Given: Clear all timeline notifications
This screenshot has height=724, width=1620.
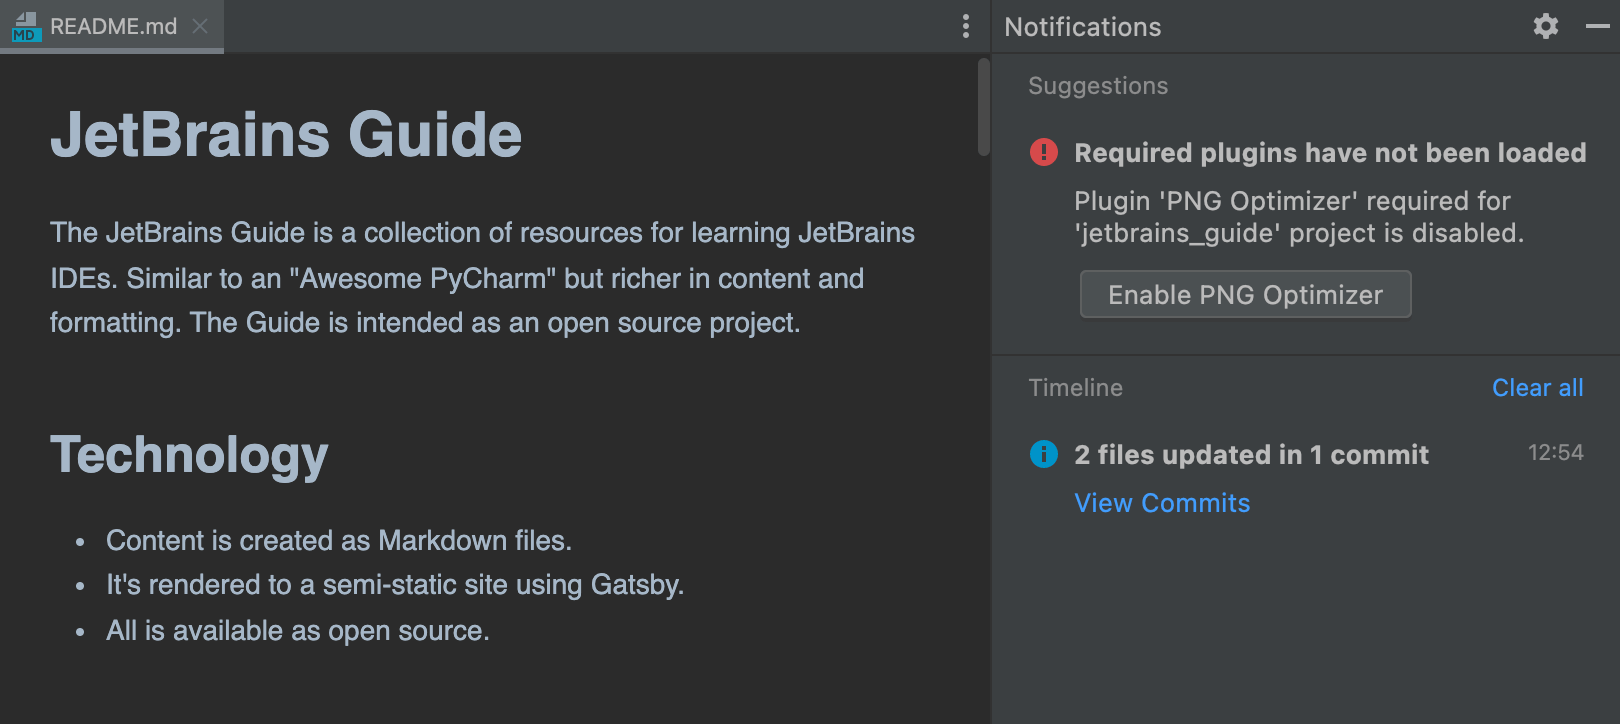Looking at the screenshot, I should [1537, 388].
